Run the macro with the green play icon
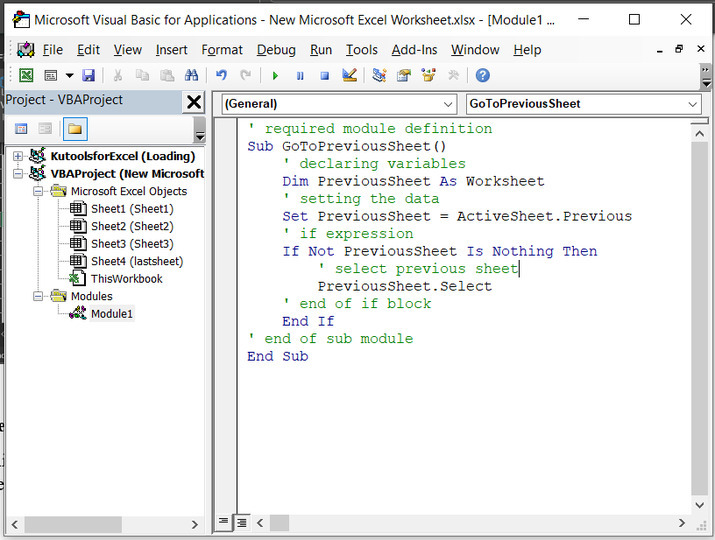The image size is (715, 540). (275, 76)
